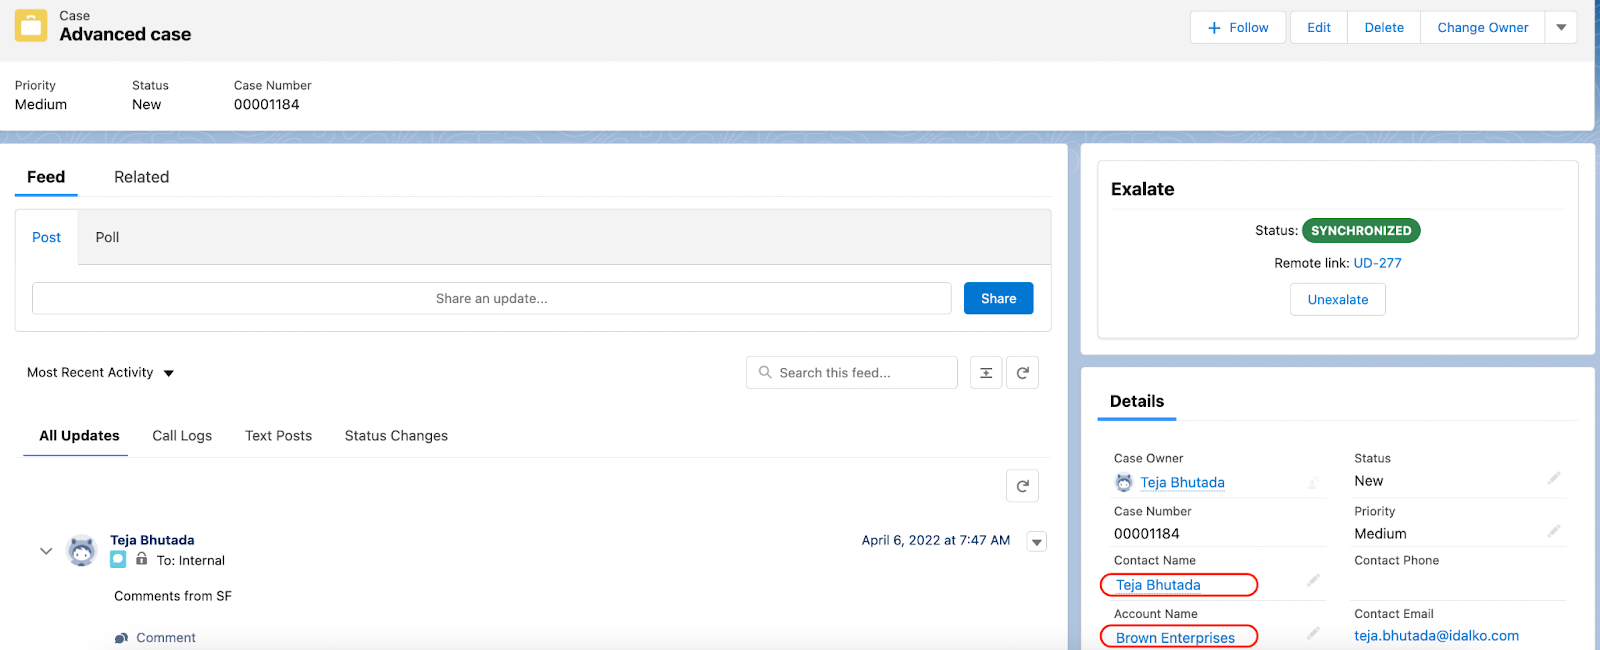Viewport: 1600px width, 650px height.
Task: Show All Updates in the feed
Action: pyautogui.click(x=79, y=436)
